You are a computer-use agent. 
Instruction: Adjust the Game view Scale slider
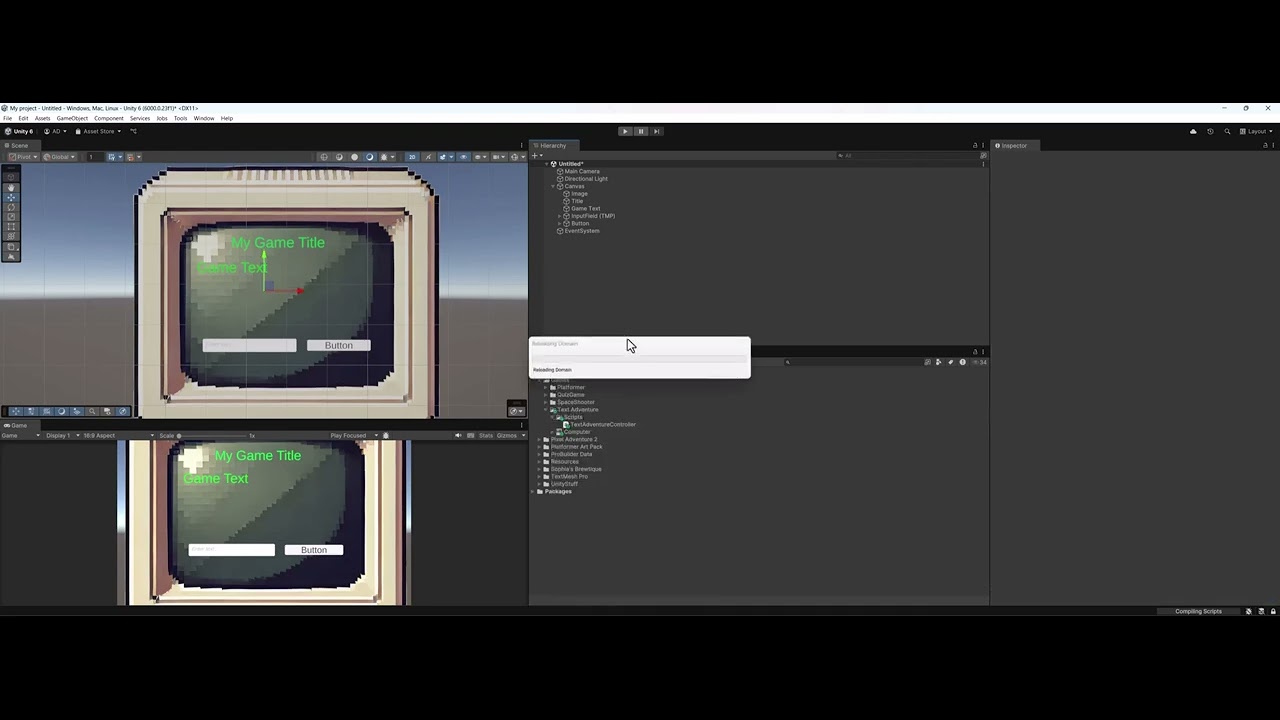coord(213,436)
